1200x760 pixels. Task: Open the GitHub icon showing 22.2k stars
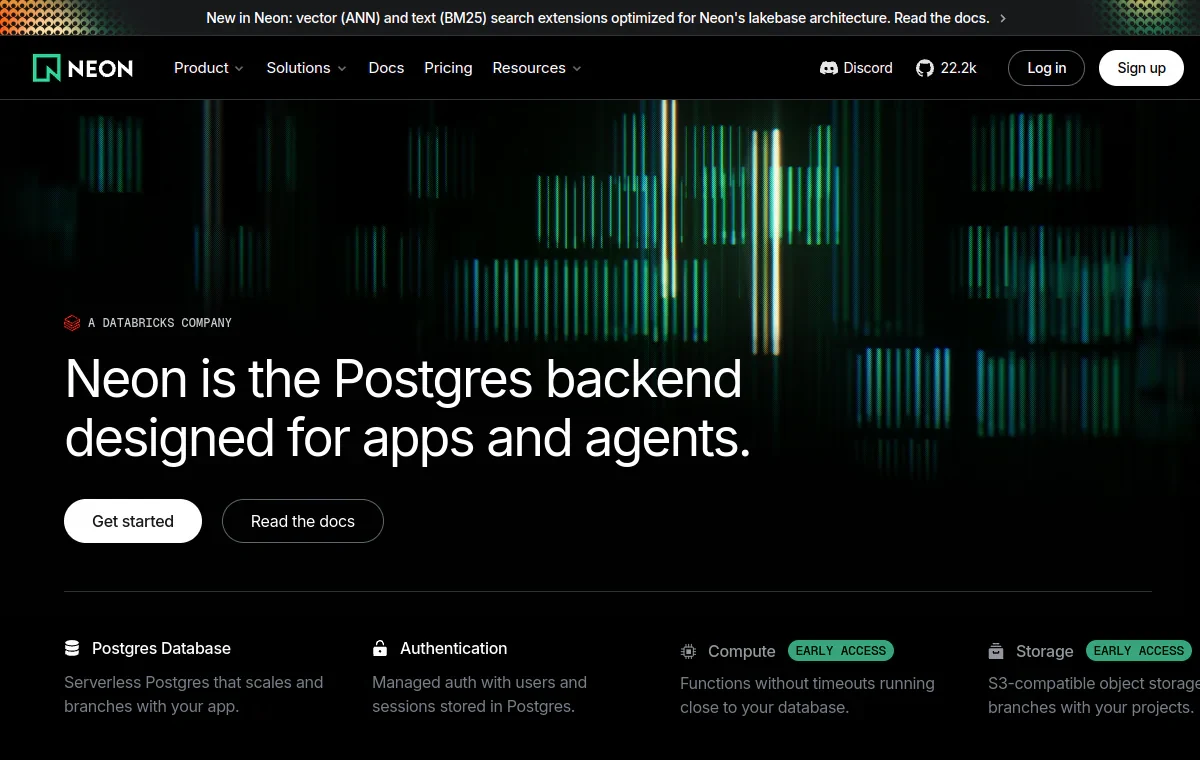click(924, 68)
